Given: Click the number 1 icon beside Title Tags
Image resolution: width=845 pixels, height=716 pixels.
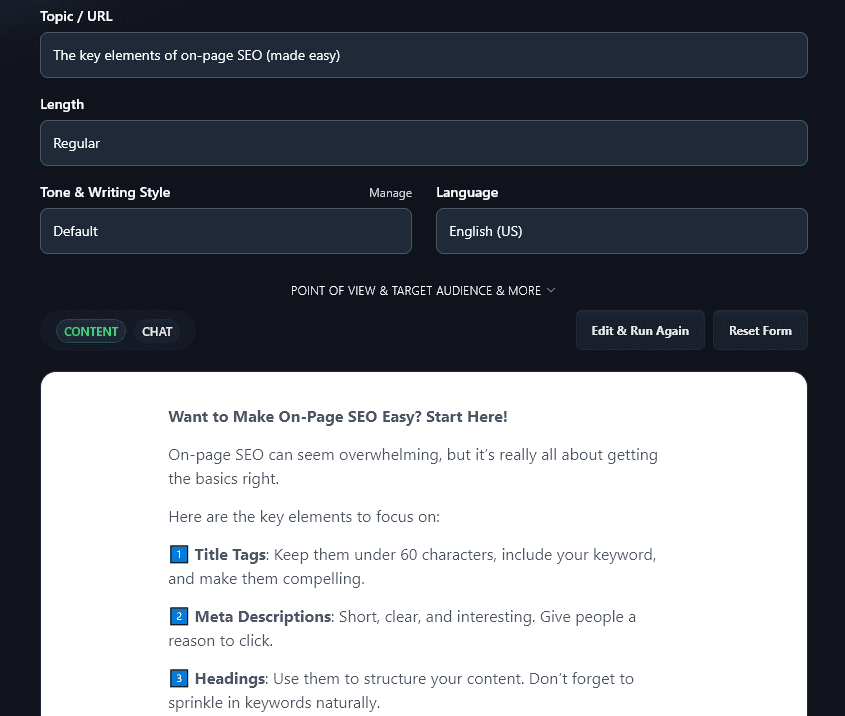Looking at the screenshot, I should pos(179,555).
